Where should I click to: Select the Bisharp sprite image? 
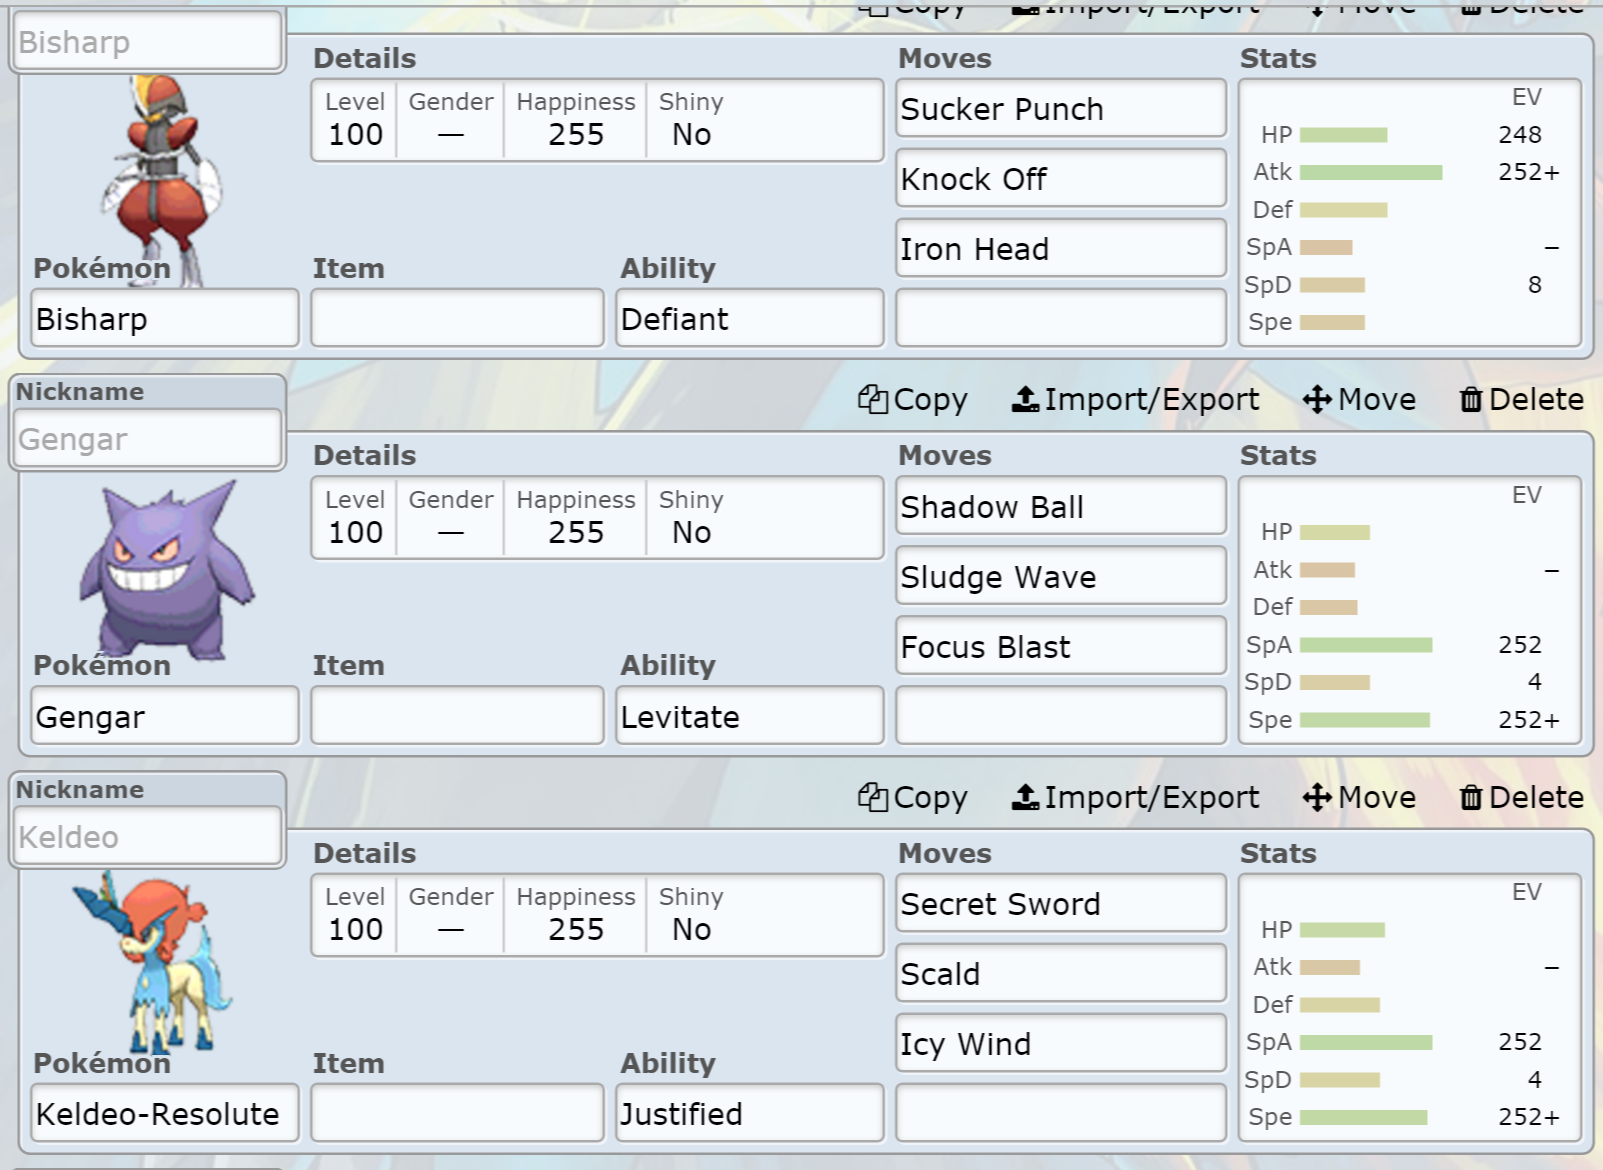click(x=164, y=180)
